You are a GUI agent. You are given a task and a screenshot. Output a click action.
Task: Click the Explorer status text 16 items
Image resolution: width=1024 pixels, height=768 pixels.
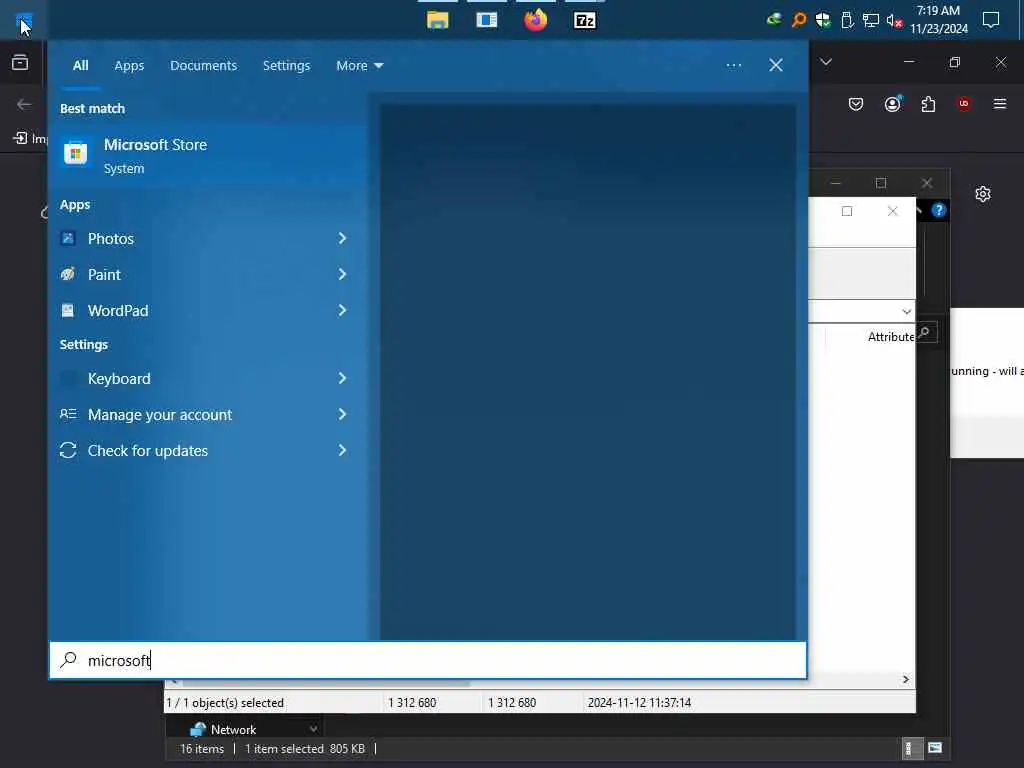point(202,748)
